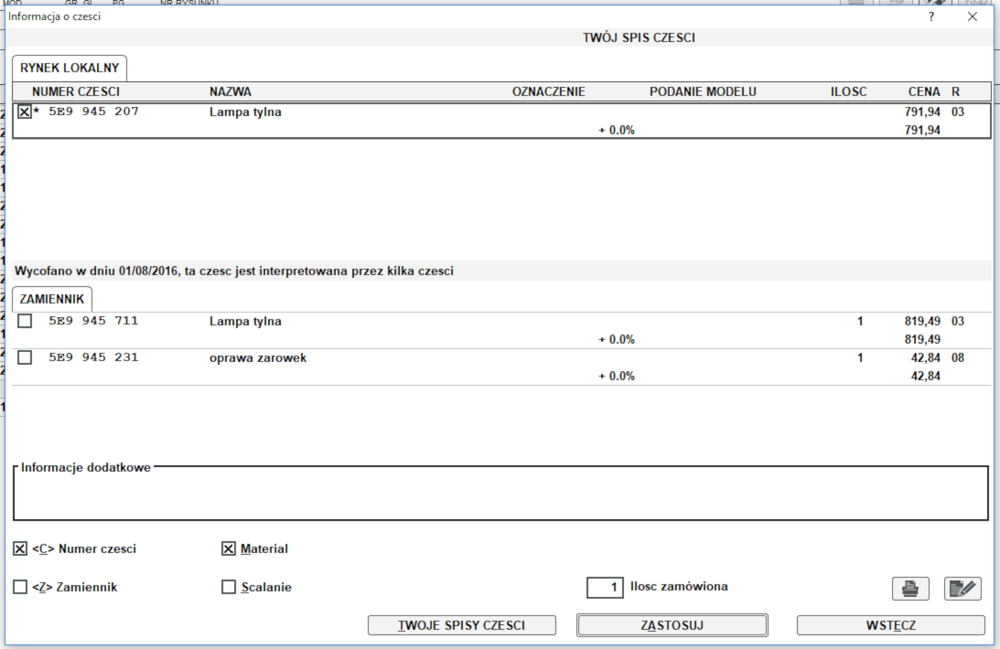Click the CENA column header

(x=923, y=91)
